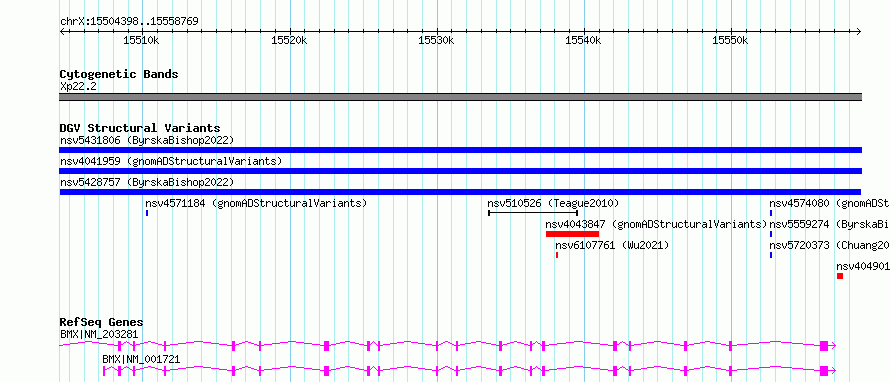Click the red bar of nsv4043847
Image resolution: width=890 pixels, height=382 pixels.
click(572, 234)
